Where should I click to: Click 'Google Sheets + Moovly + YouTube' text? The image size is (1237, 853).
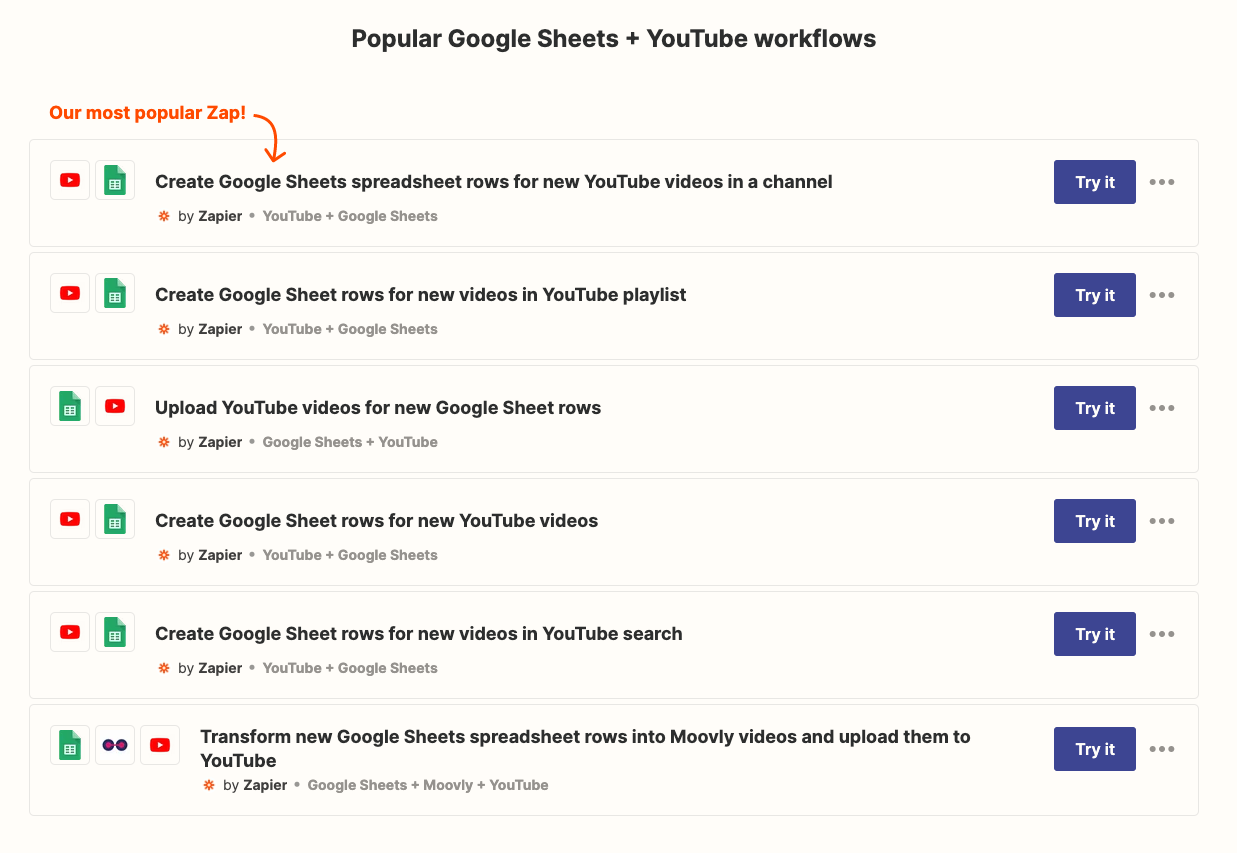428,785
